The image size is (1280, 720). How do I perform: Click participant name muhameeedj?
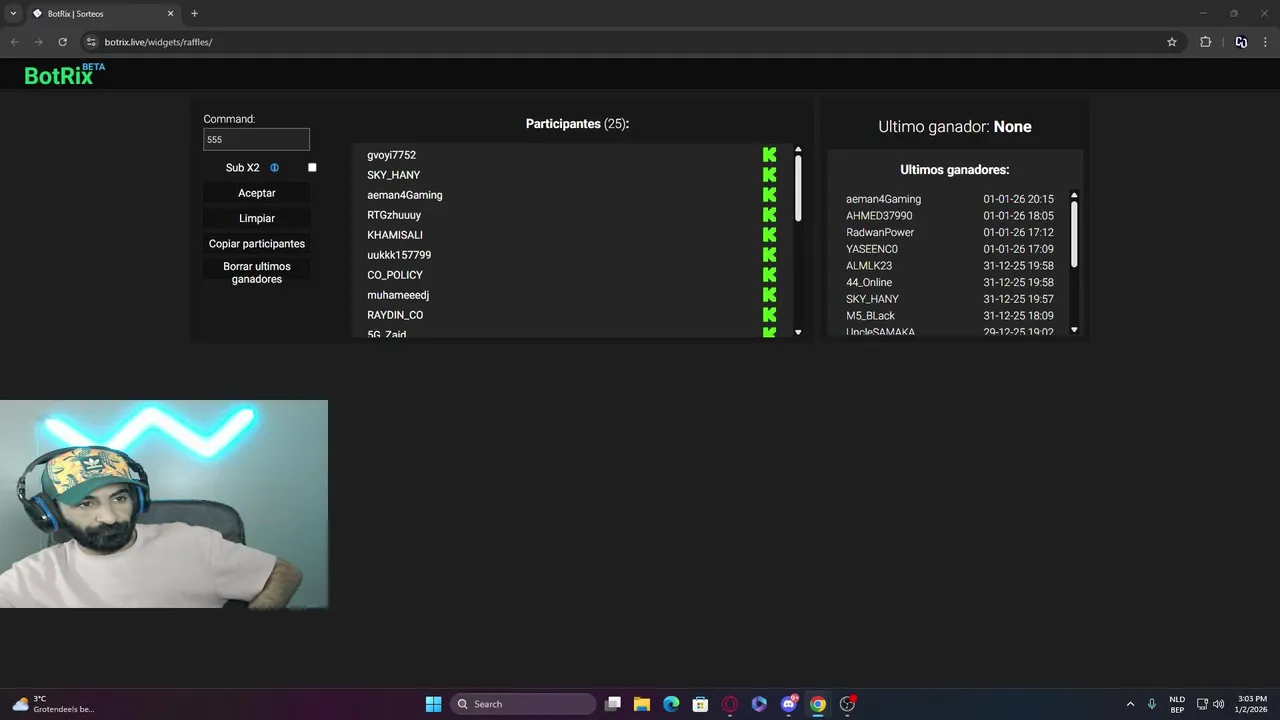(x=398, y=295)
